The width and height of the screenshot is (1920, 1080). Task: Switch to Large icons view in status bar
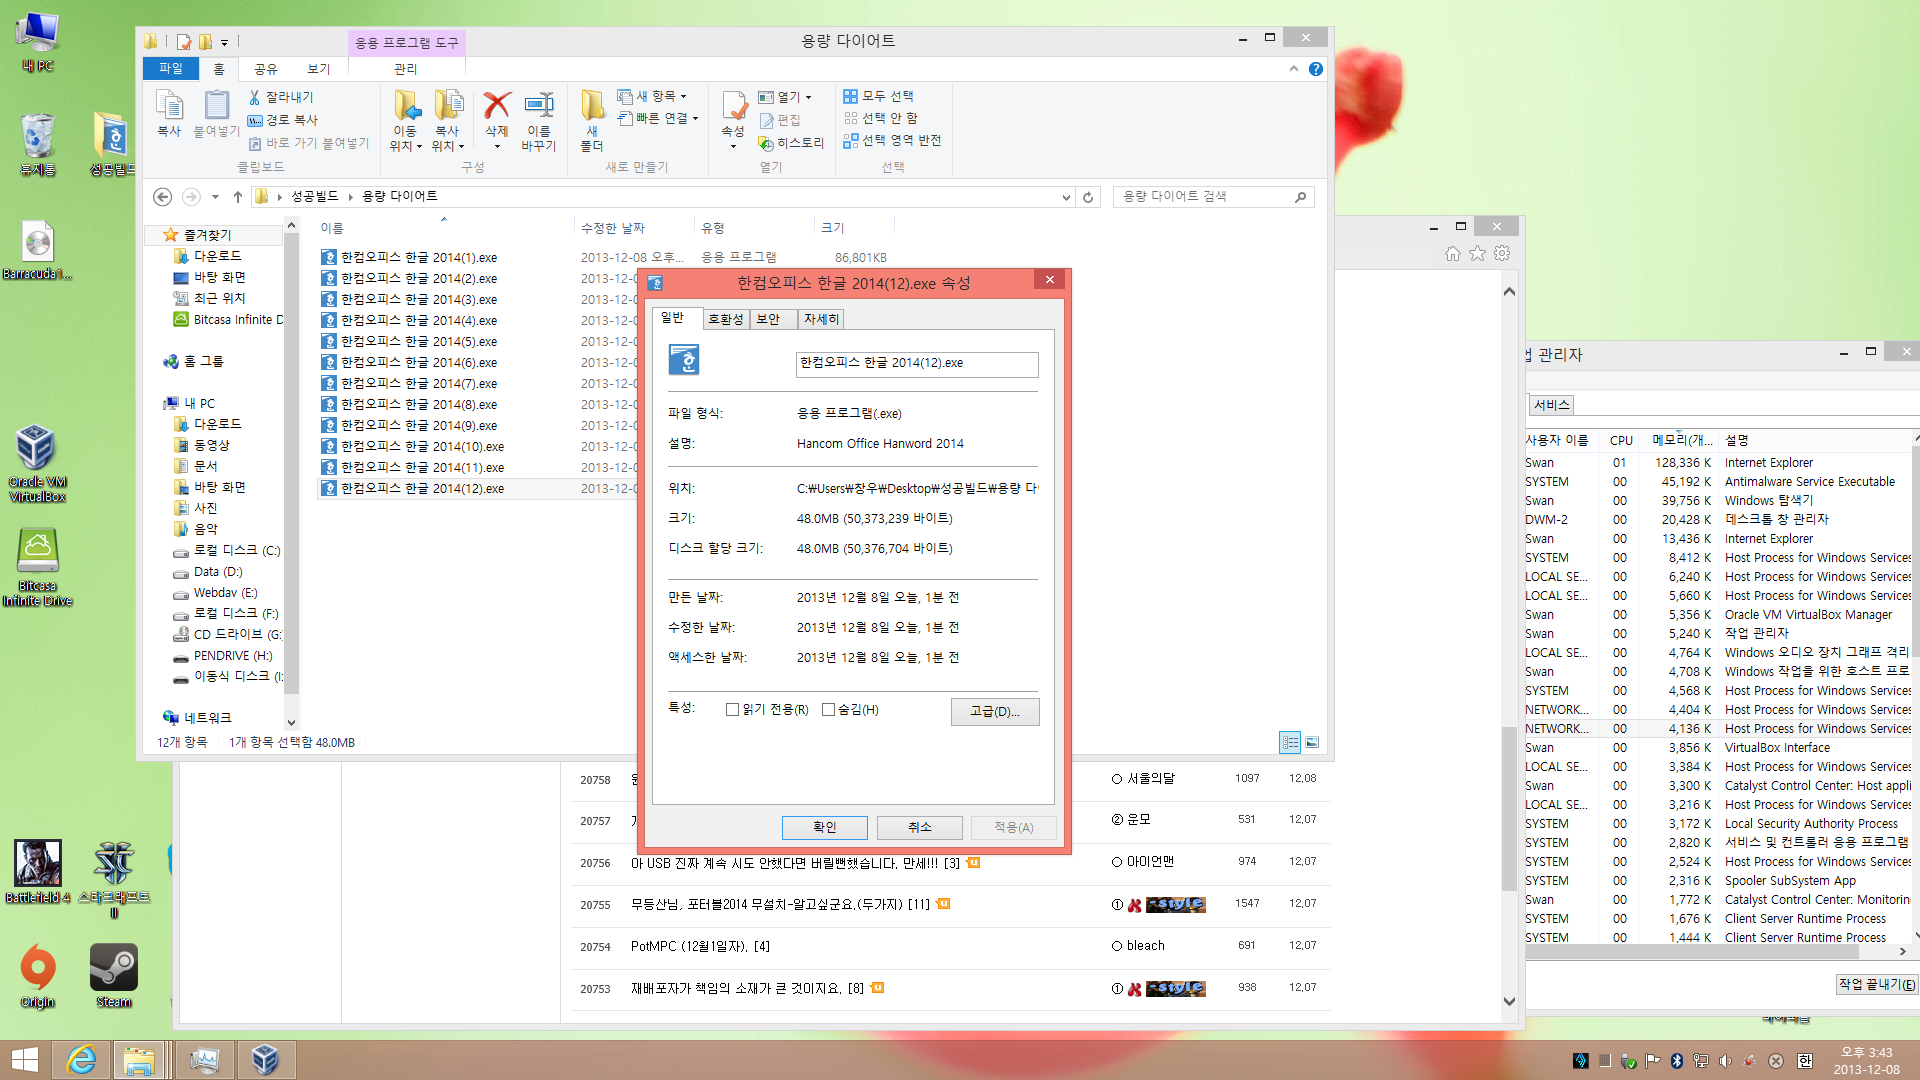1312,742
